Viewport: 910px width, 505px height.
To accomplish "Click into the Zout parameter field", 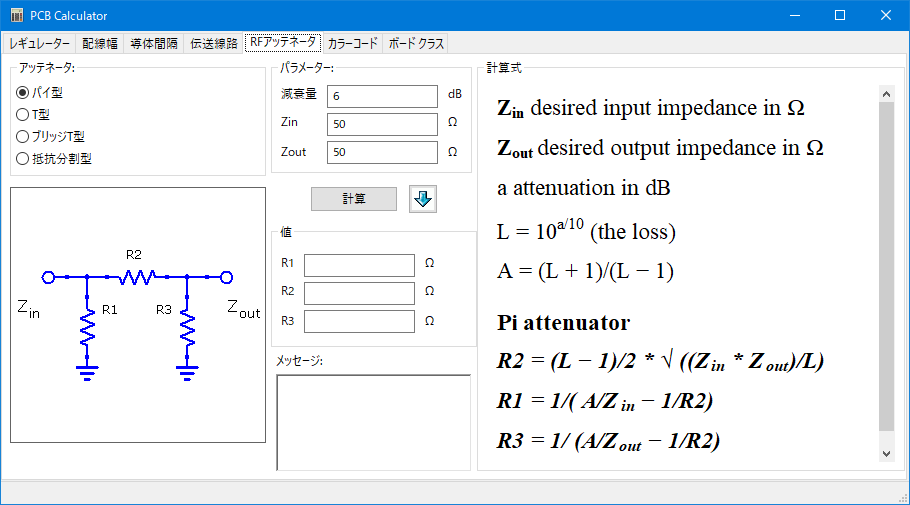I will click(x=382, y=152).
